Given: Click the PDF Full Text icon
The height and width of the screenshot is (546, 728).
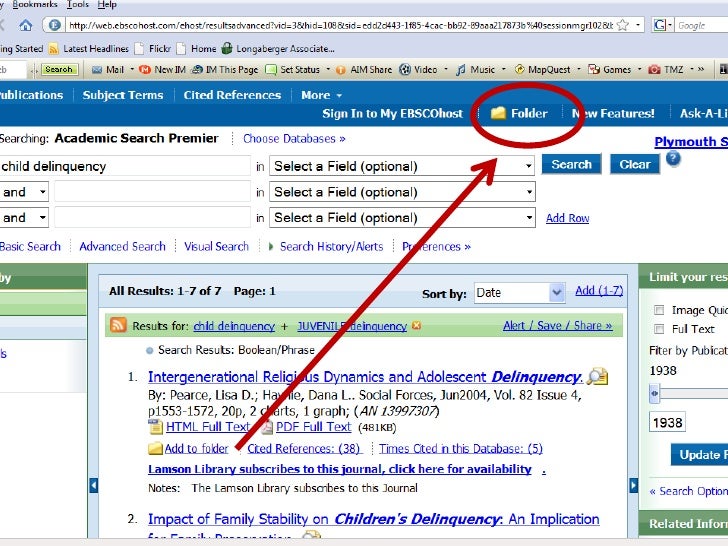Looking at the screenshot, I should coord(267,427).
